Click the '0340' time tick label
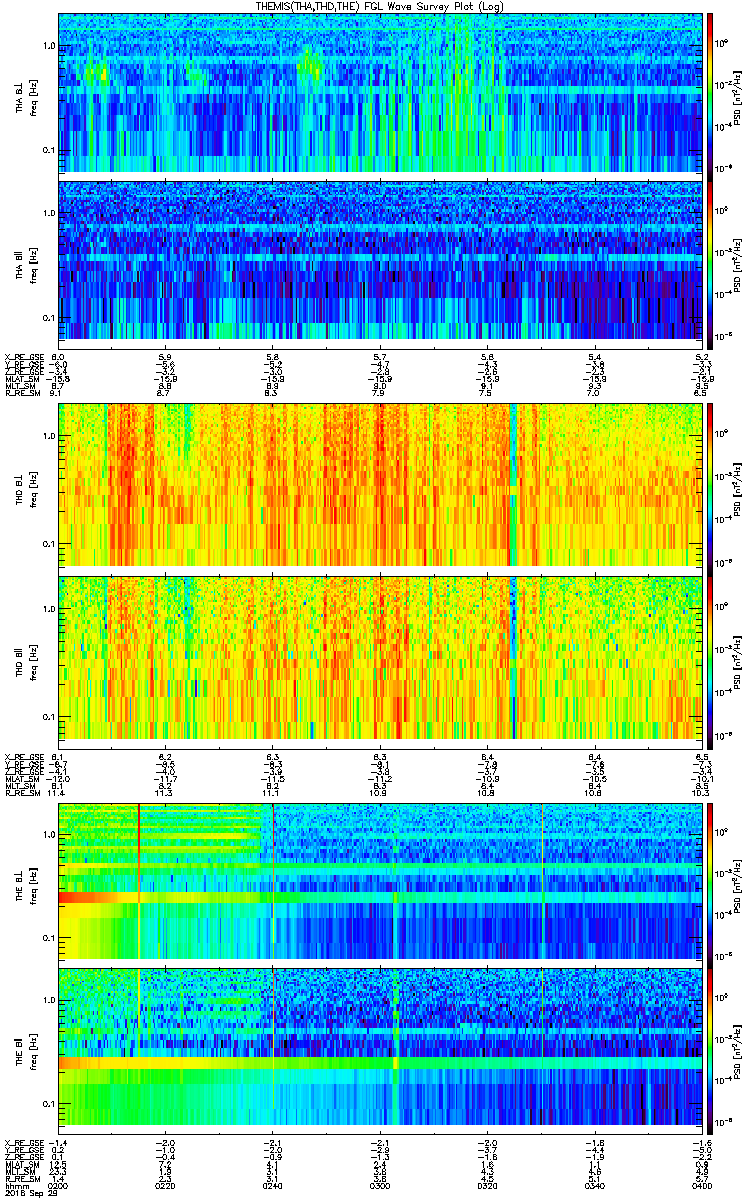The height and width of the screenshot is (1200, 750). tap(594, 1184)
